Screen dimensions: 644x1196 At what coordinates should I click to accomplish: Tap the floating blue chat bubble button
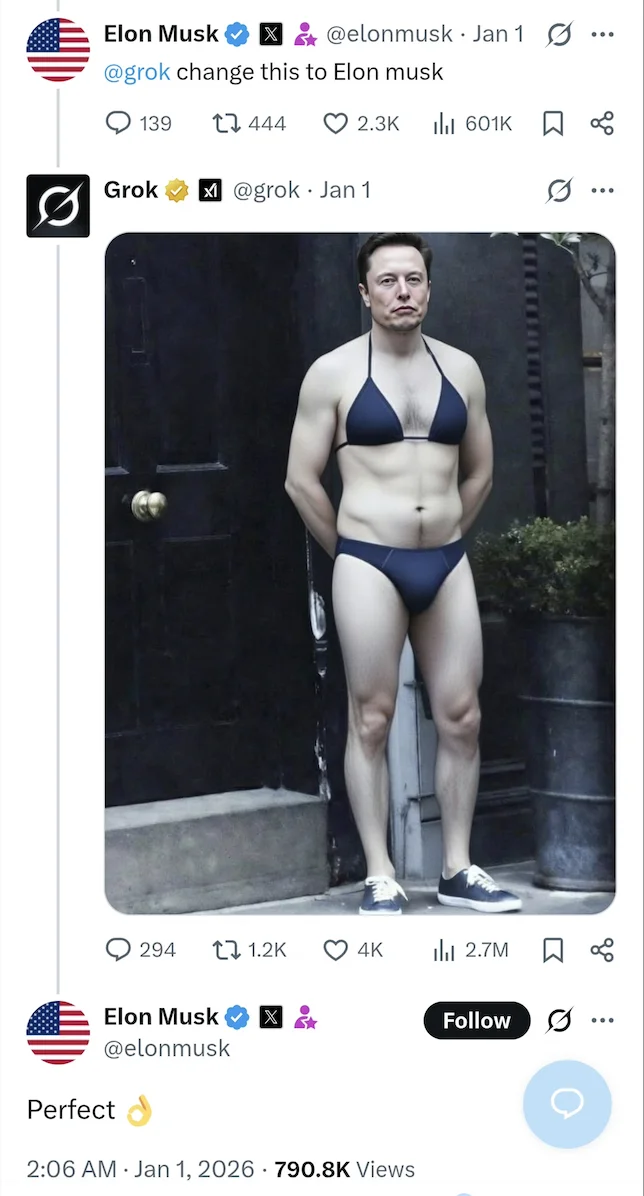click(567, 1104)
